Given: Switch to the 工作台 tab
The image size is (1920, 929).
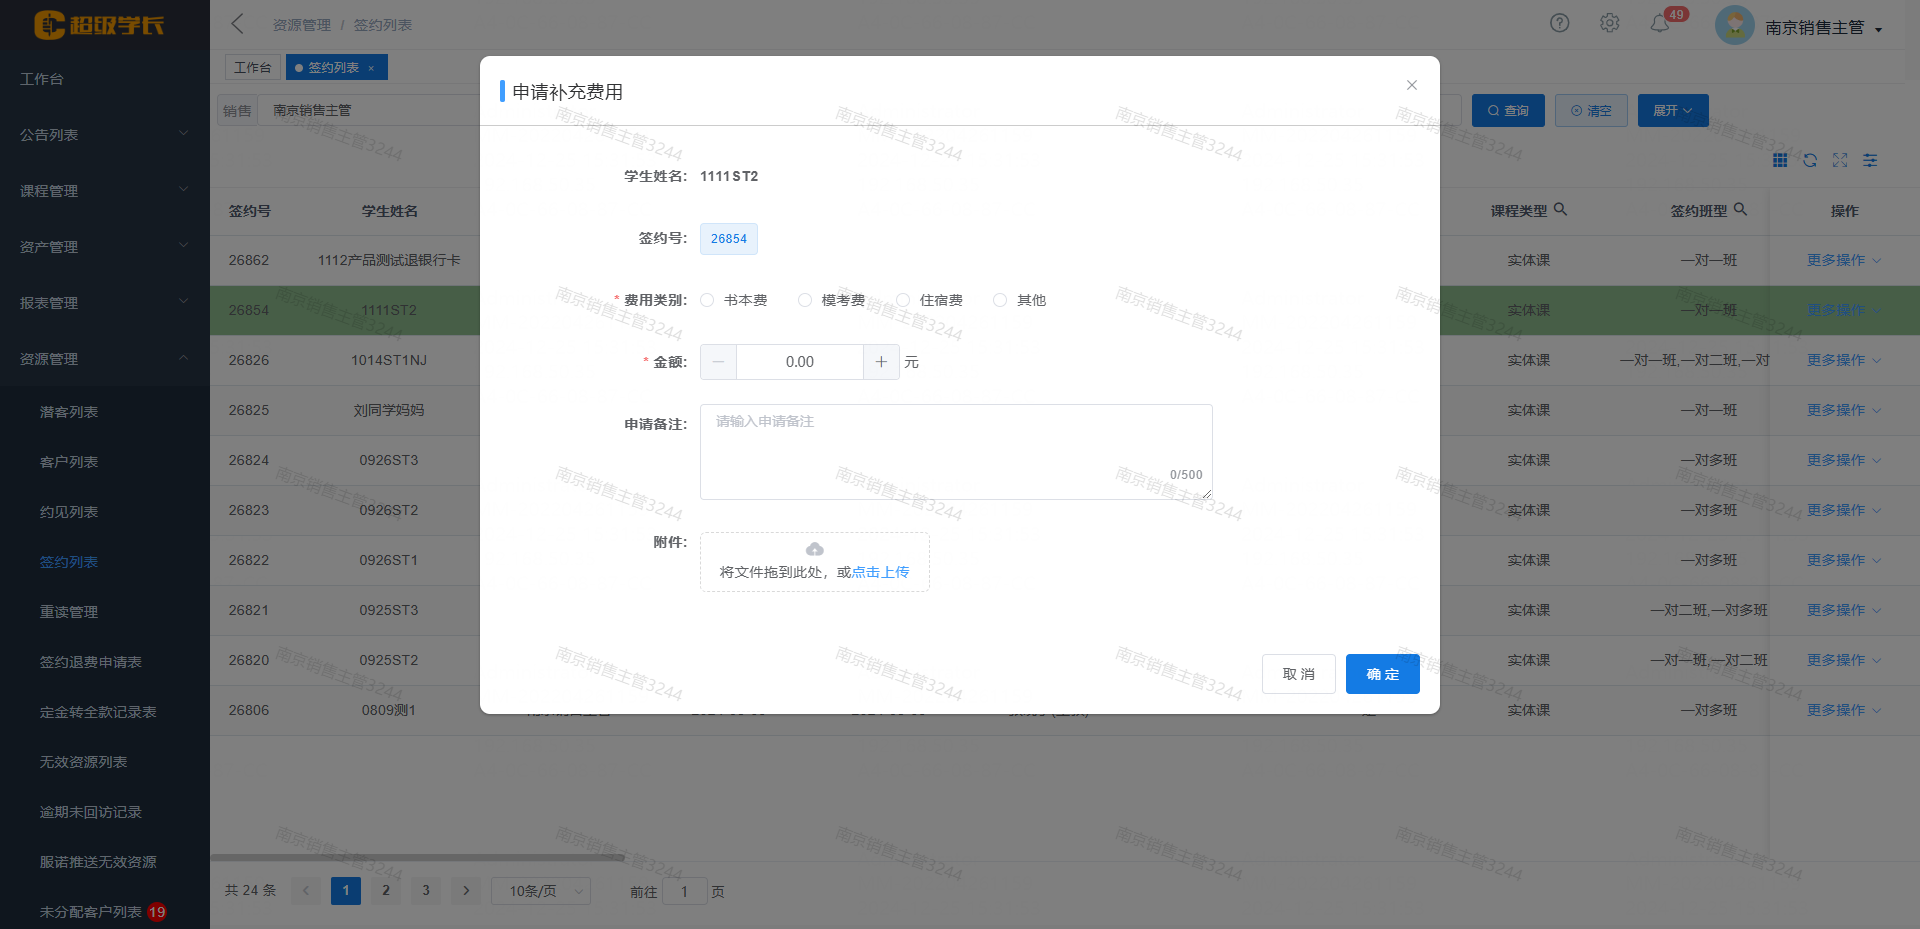Looking at the screenshot, I should coord(252,67).
